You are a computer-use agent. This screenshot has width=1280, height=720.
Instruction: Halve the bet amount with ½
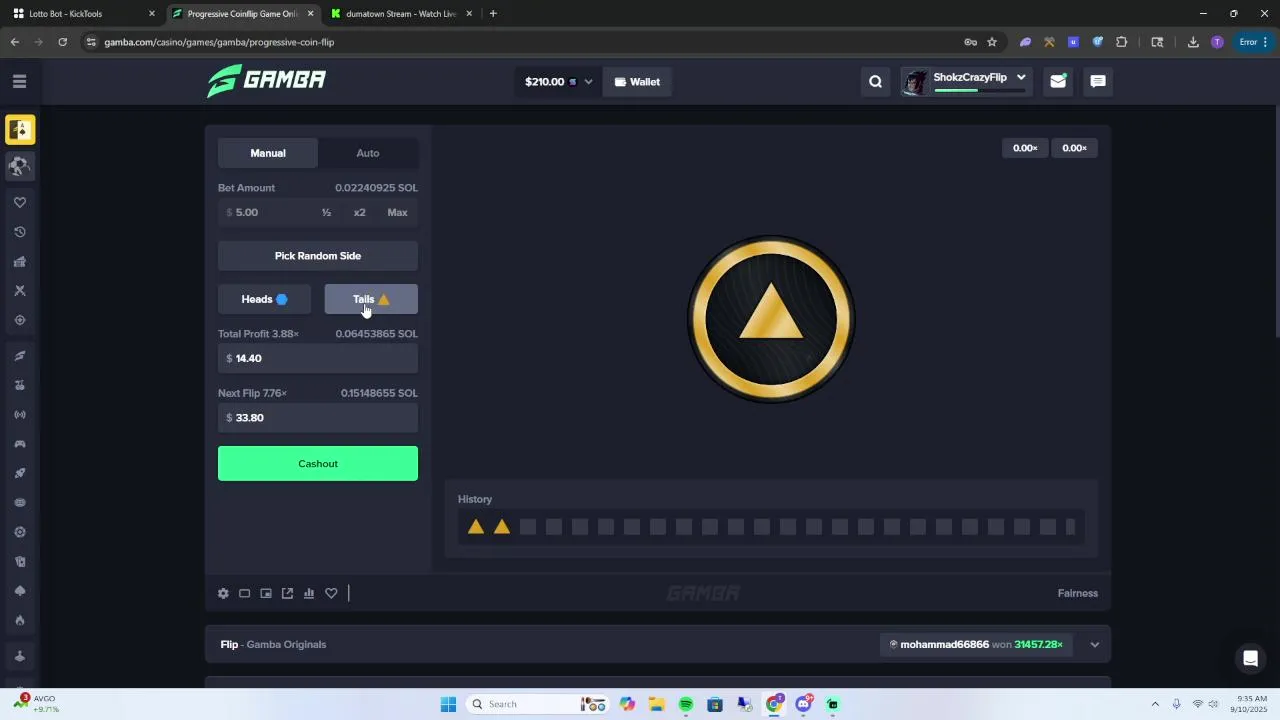(x=326, y=212)
